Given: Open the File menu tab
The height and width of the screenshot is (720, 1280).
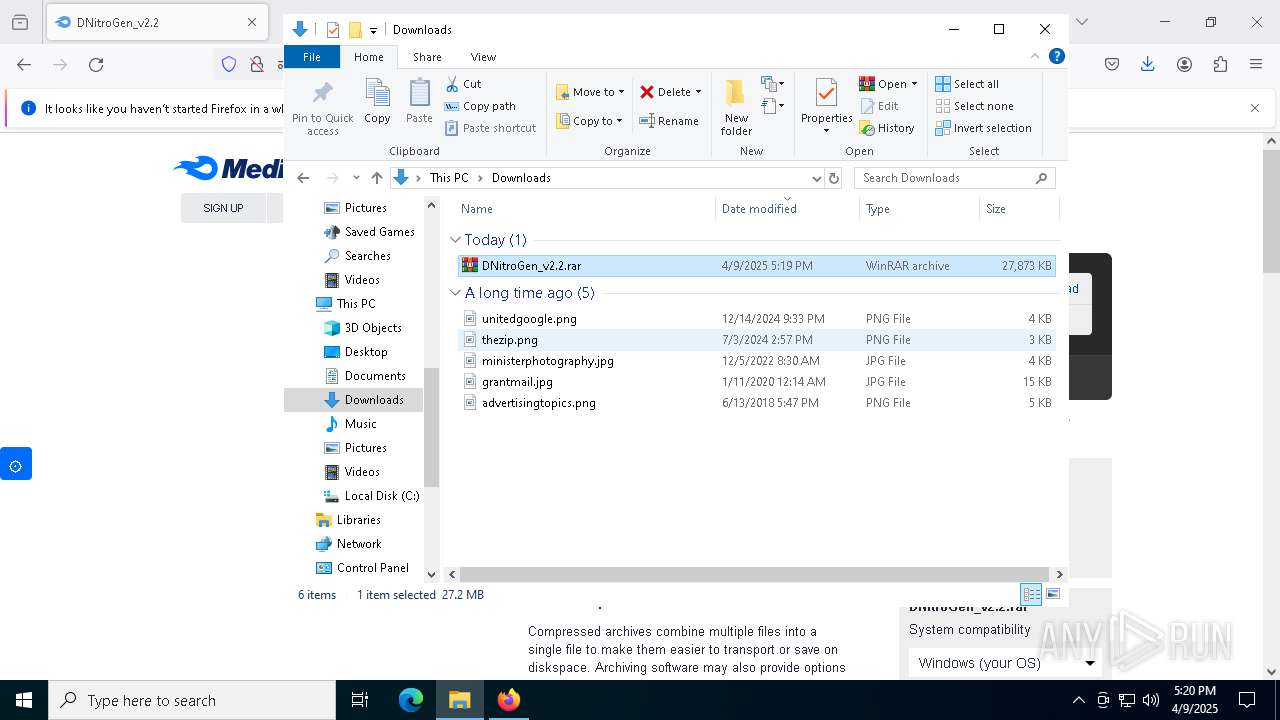Looking at the screenshot, I should tap(312, 57).
